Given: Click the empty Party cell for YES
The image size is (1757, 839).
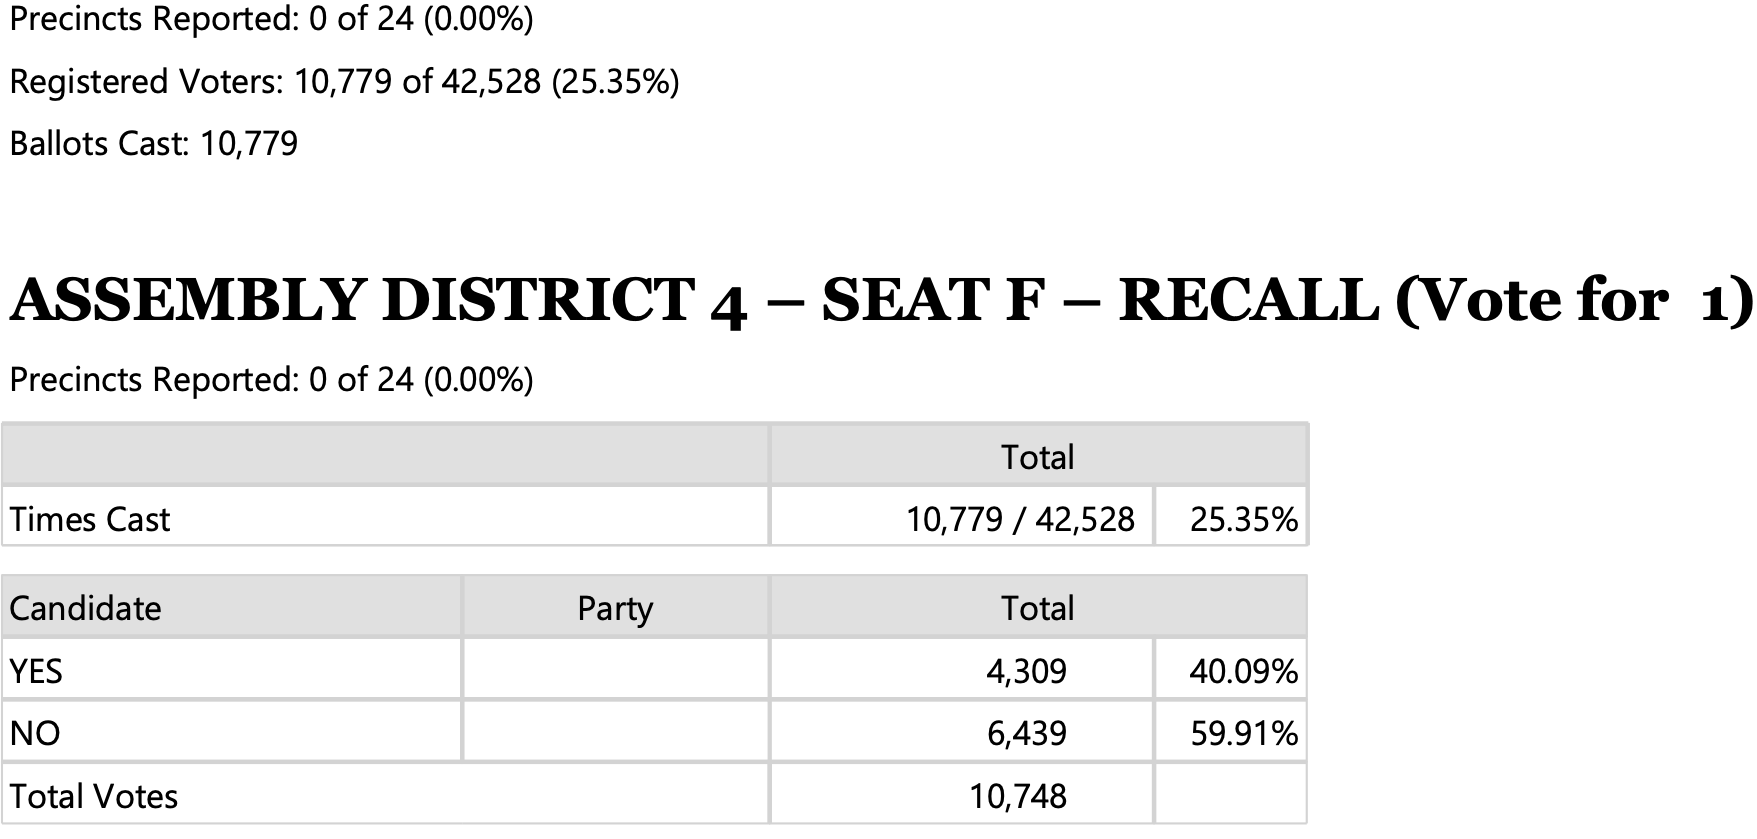Looking at the screenshot, I should (615, 670).
